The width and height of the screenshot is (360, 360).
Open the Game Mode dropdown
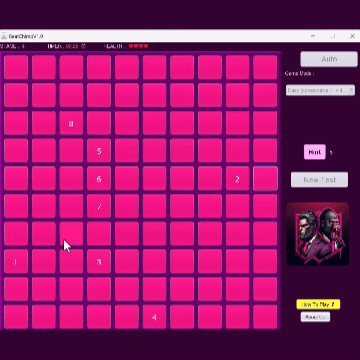(x=320, y=90)
